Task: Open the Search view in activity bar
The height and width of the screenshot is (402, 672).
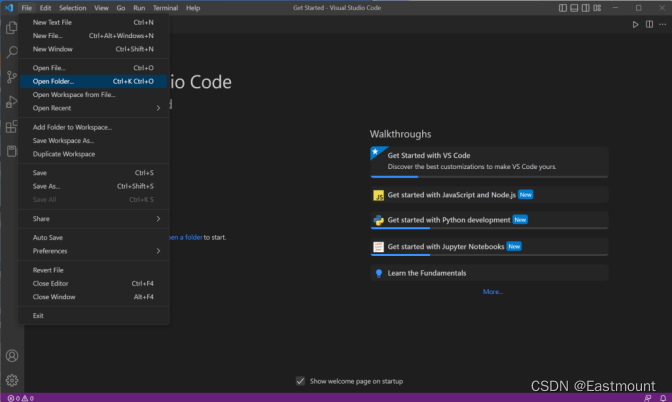Action: coord(12,52)
